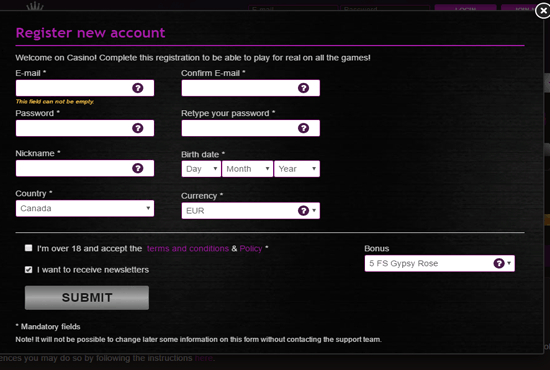Open the birth Year dropdown

(x=297, y=169)
